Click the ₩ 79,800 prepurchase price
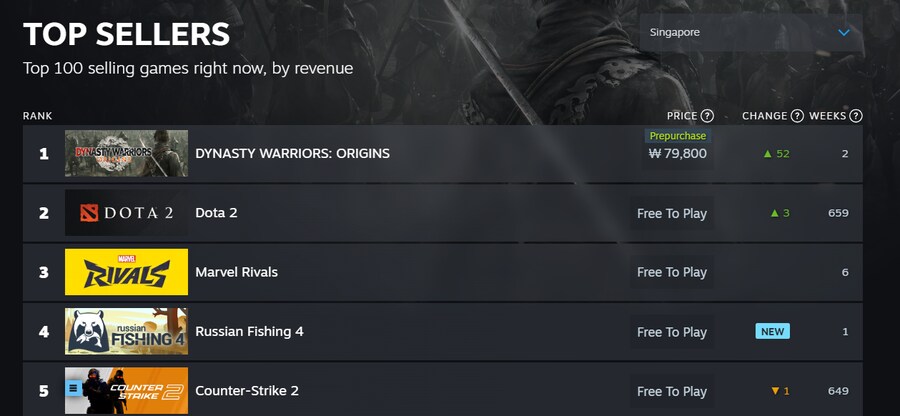The width and height of the screenshot is (900, 416). pyautogui.click(x=678, y=154)
